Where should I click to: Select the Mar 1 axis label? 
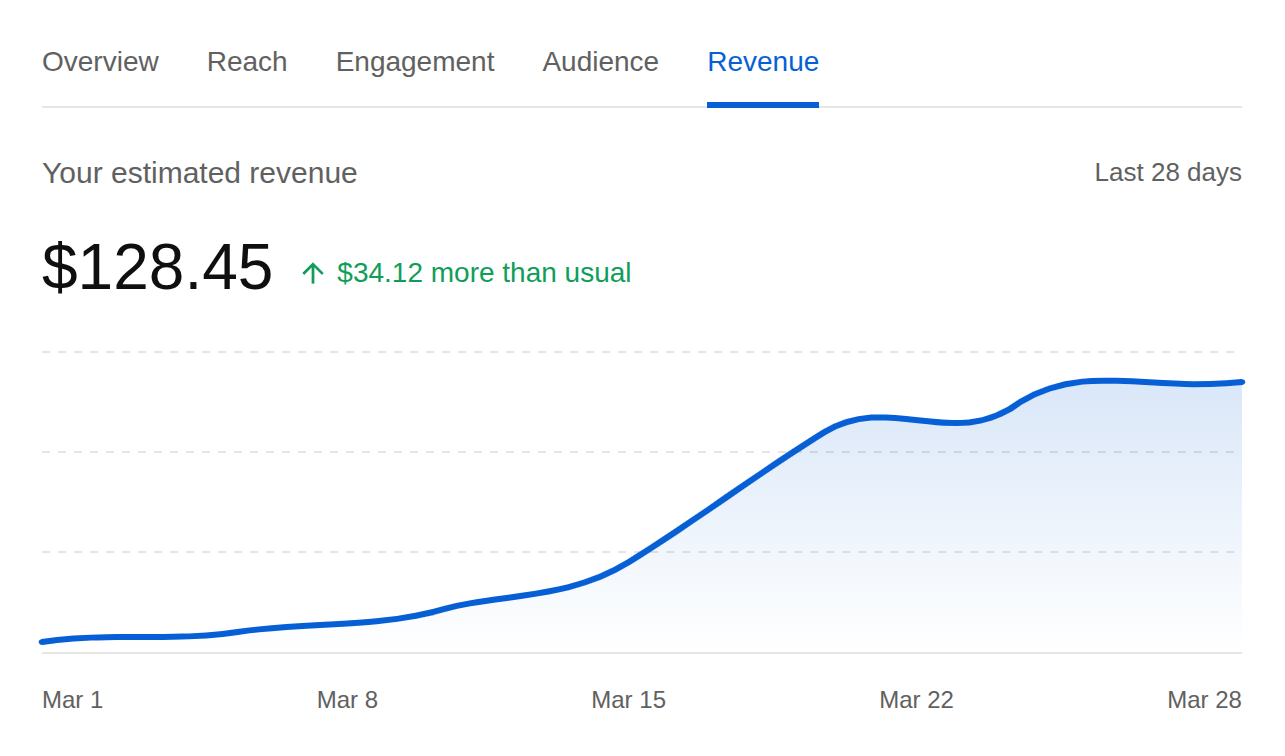pyautogui.click(x=72, y=700)
